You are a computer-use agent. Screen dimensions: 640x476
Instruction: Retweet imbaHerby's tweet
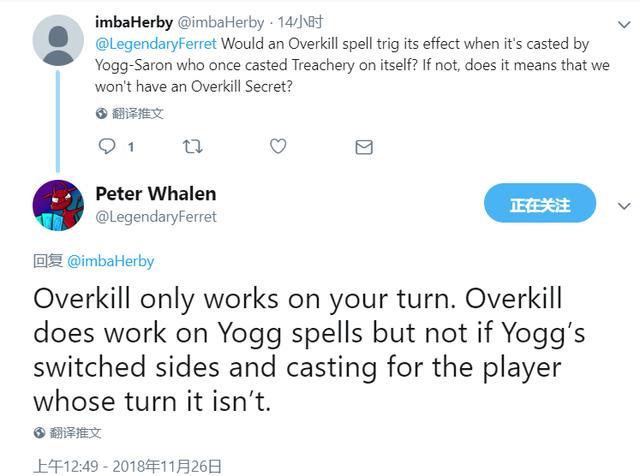pos(193,147)
